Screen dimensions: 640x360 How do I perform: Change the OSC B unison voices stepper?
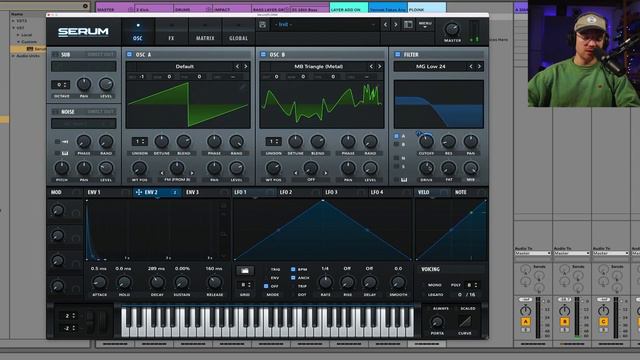(273, 142)
